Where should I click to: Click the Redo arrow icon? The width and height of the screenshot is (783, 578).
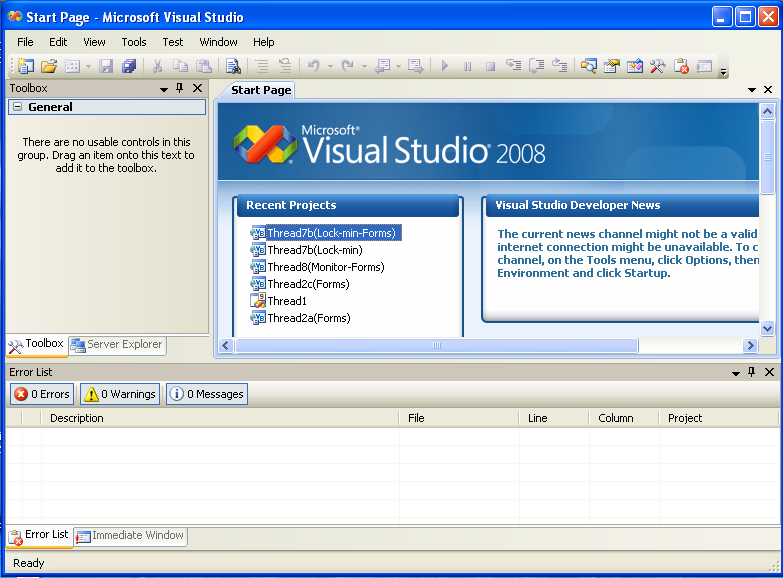(x=348, y=66)
